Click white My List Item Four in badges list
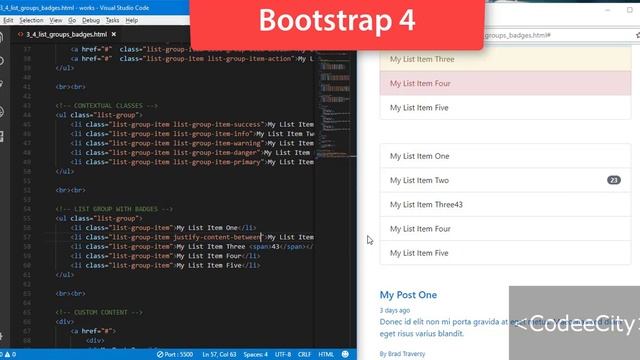640x360 pixels. pyautogui.click(x=505, y=229)
